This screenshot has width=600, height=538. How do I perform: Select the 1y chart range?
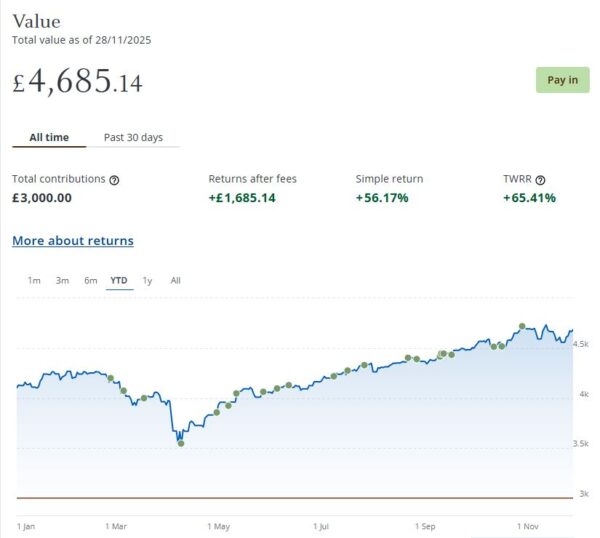point(147,281)
